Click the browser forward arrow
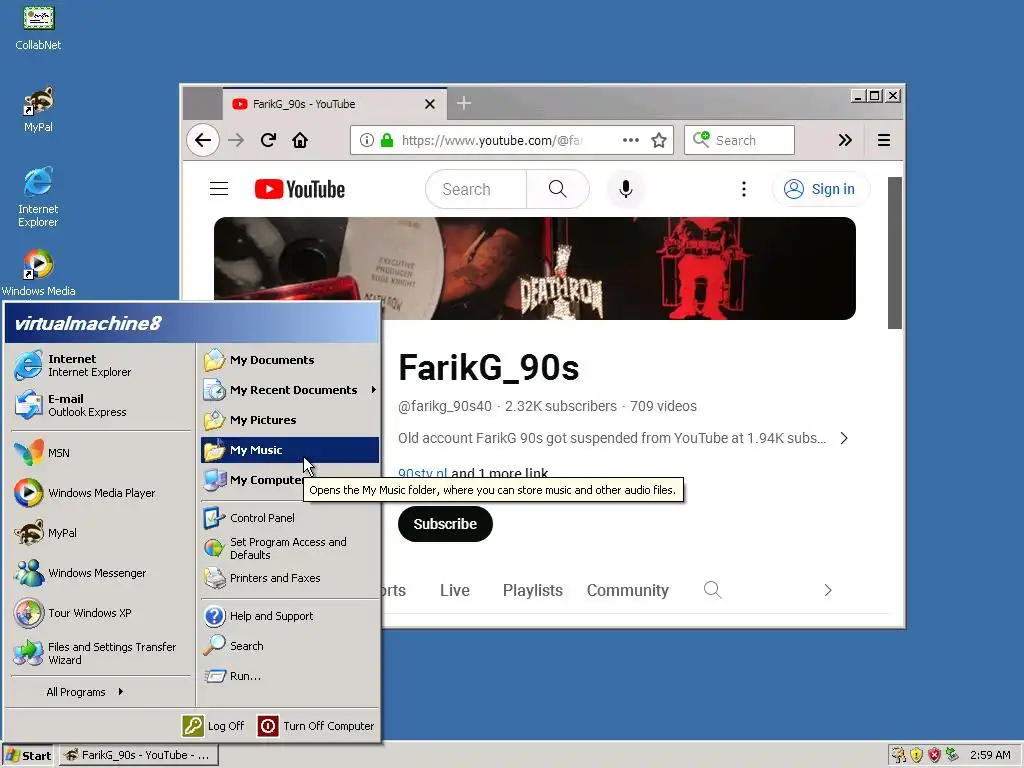1024x768 pixels. [x=236, y=140]
